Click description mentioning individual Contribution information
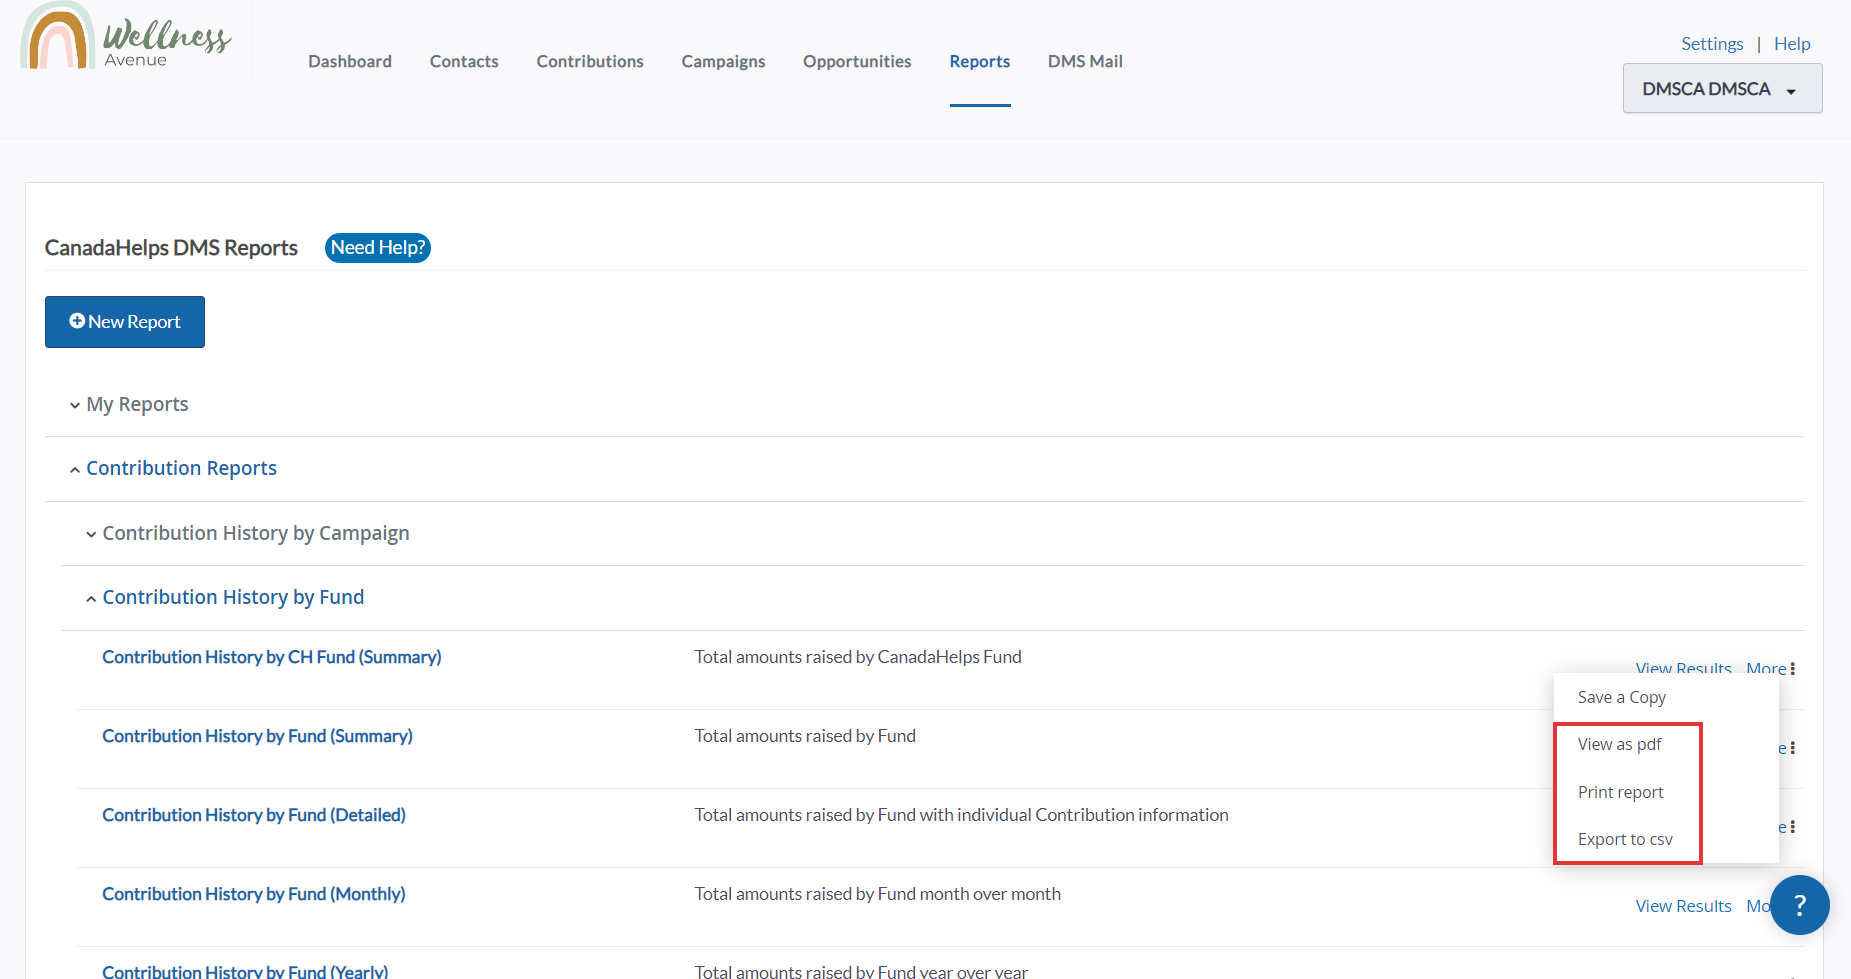Screen dimensions: 1851x979 962,815
